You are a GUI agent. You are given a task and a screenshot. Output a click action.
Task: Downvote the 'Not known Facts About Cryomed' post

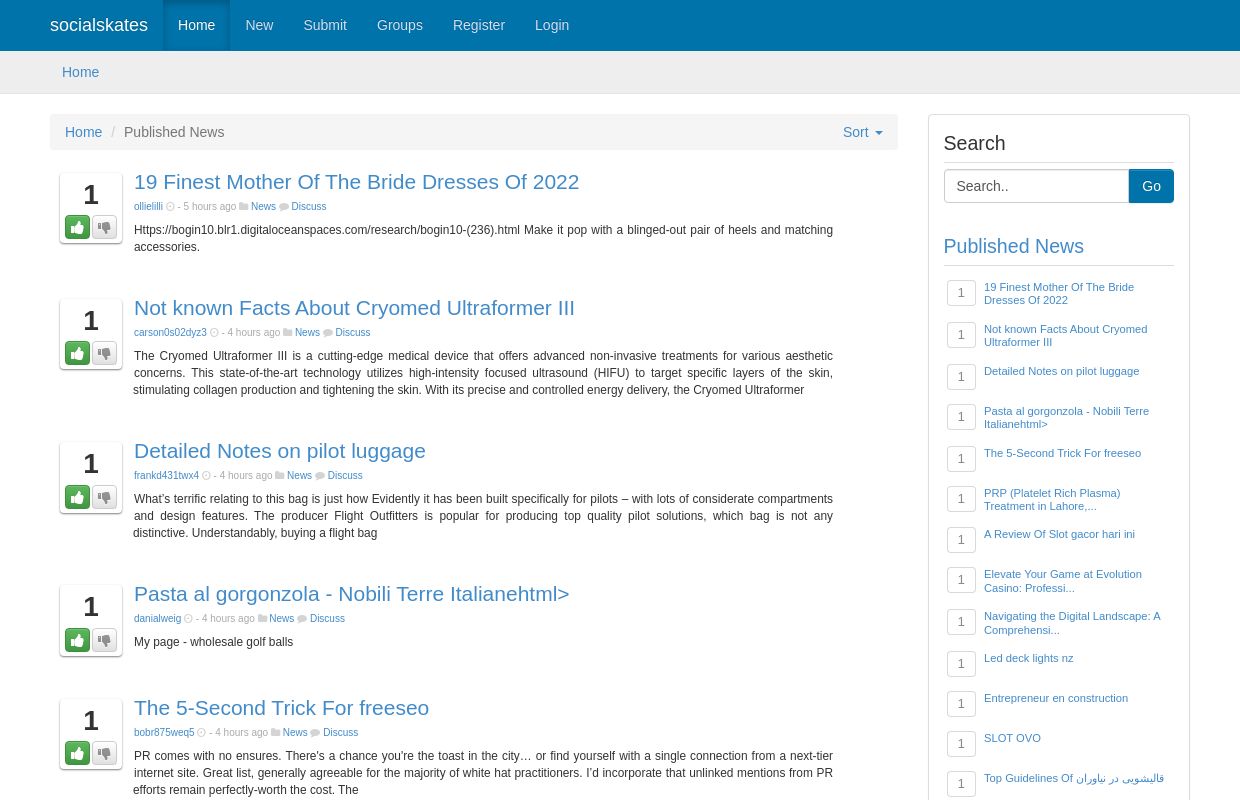point(104,353)
